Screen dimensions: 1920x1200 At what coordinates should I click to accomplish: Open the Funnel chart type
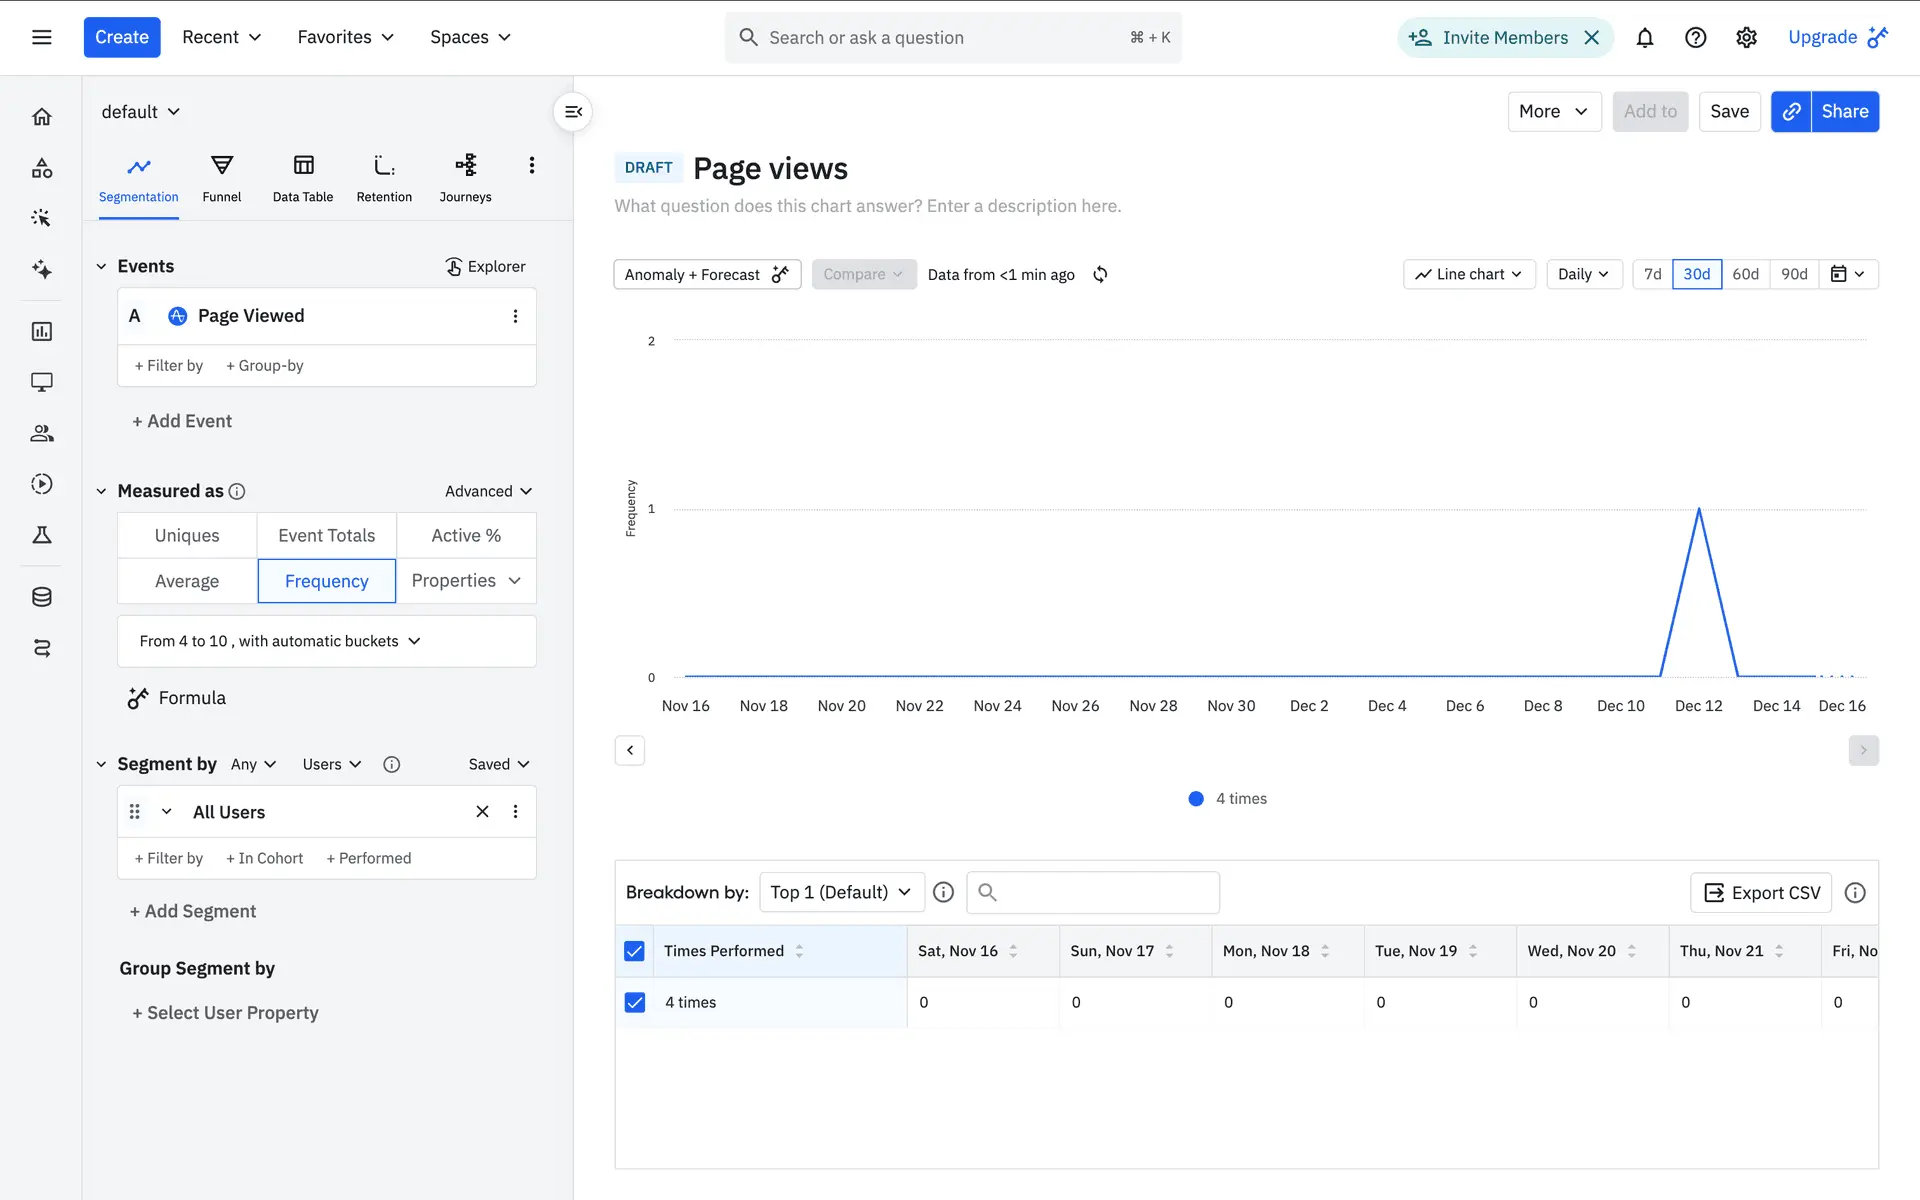pos(221,178)
